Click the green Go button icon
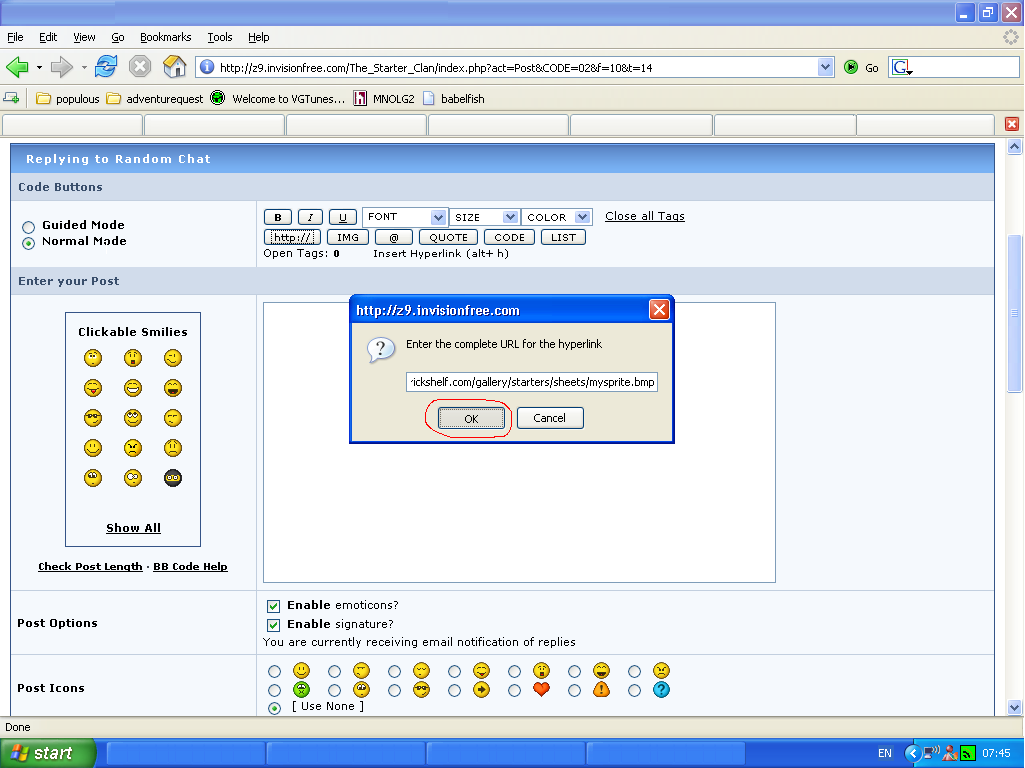The height and width of the screenshot is (768, 1025). (850, 67)
